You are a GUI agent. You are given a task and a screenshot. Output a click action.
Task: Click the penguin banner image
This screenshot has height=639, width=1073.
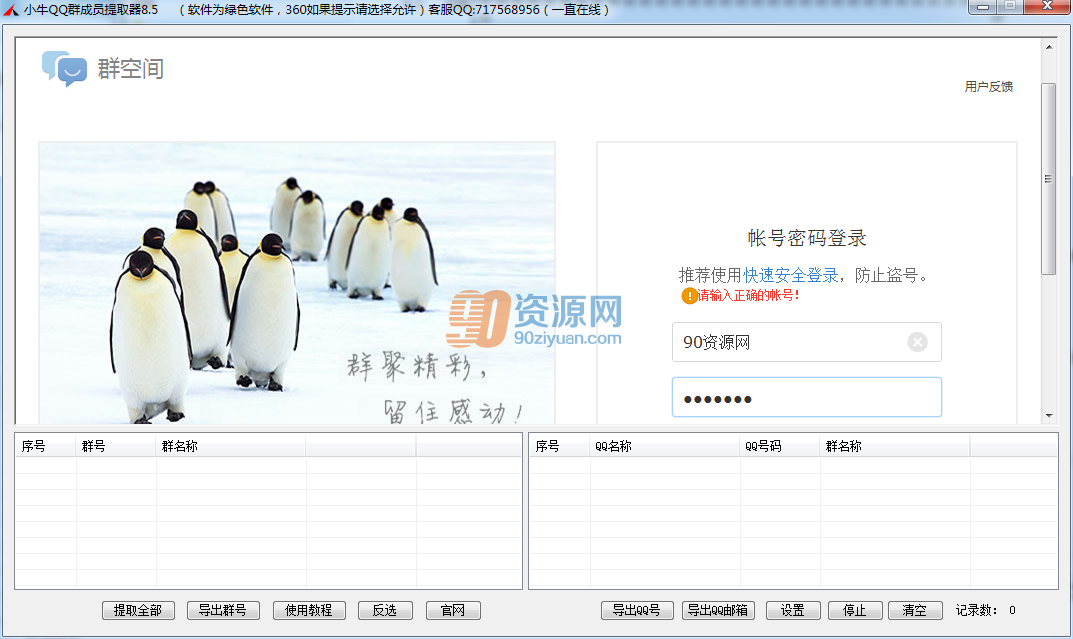297,283
